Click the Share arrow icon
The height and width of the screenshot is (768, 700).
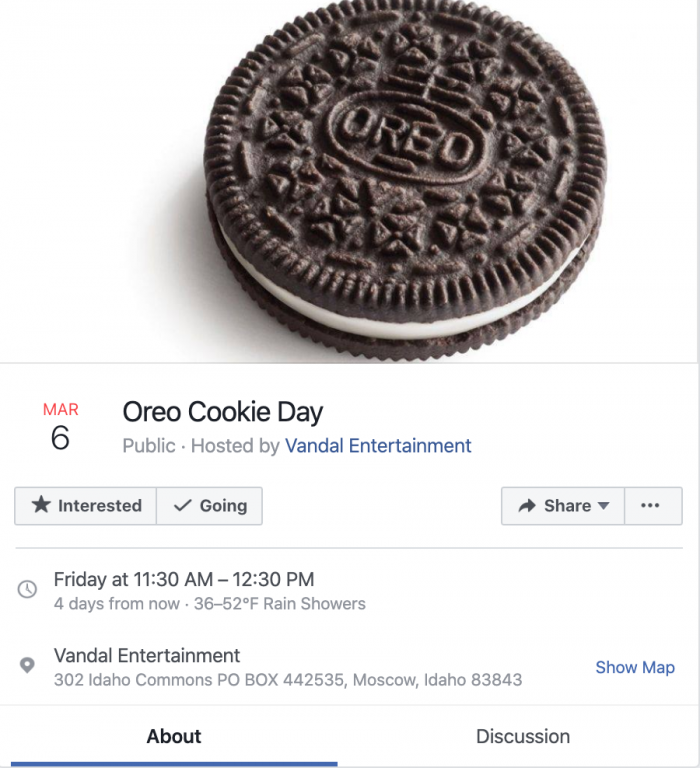point(527,506)
